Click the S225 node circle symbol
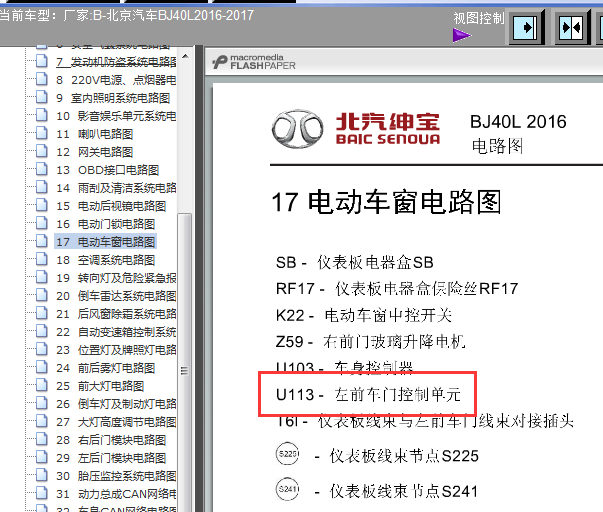 [288, 454]
